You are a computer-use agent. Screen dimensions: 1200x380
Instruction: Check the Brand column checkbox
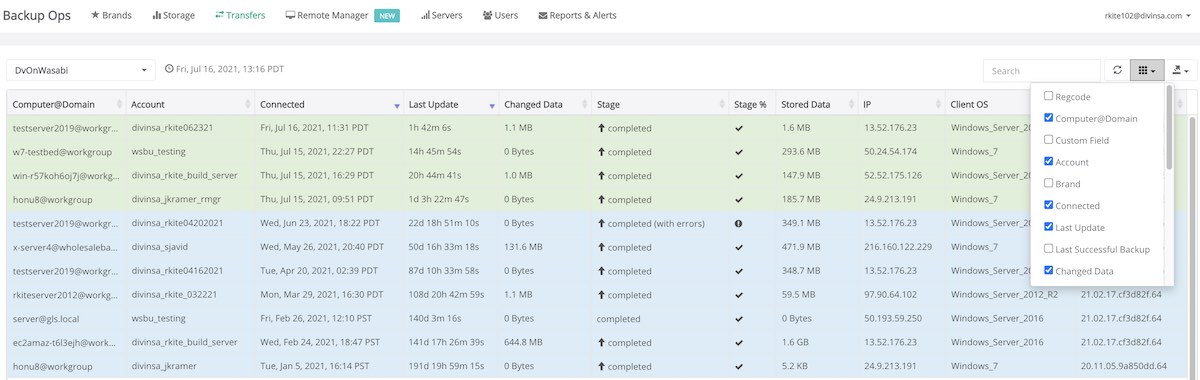(1048, 183)
